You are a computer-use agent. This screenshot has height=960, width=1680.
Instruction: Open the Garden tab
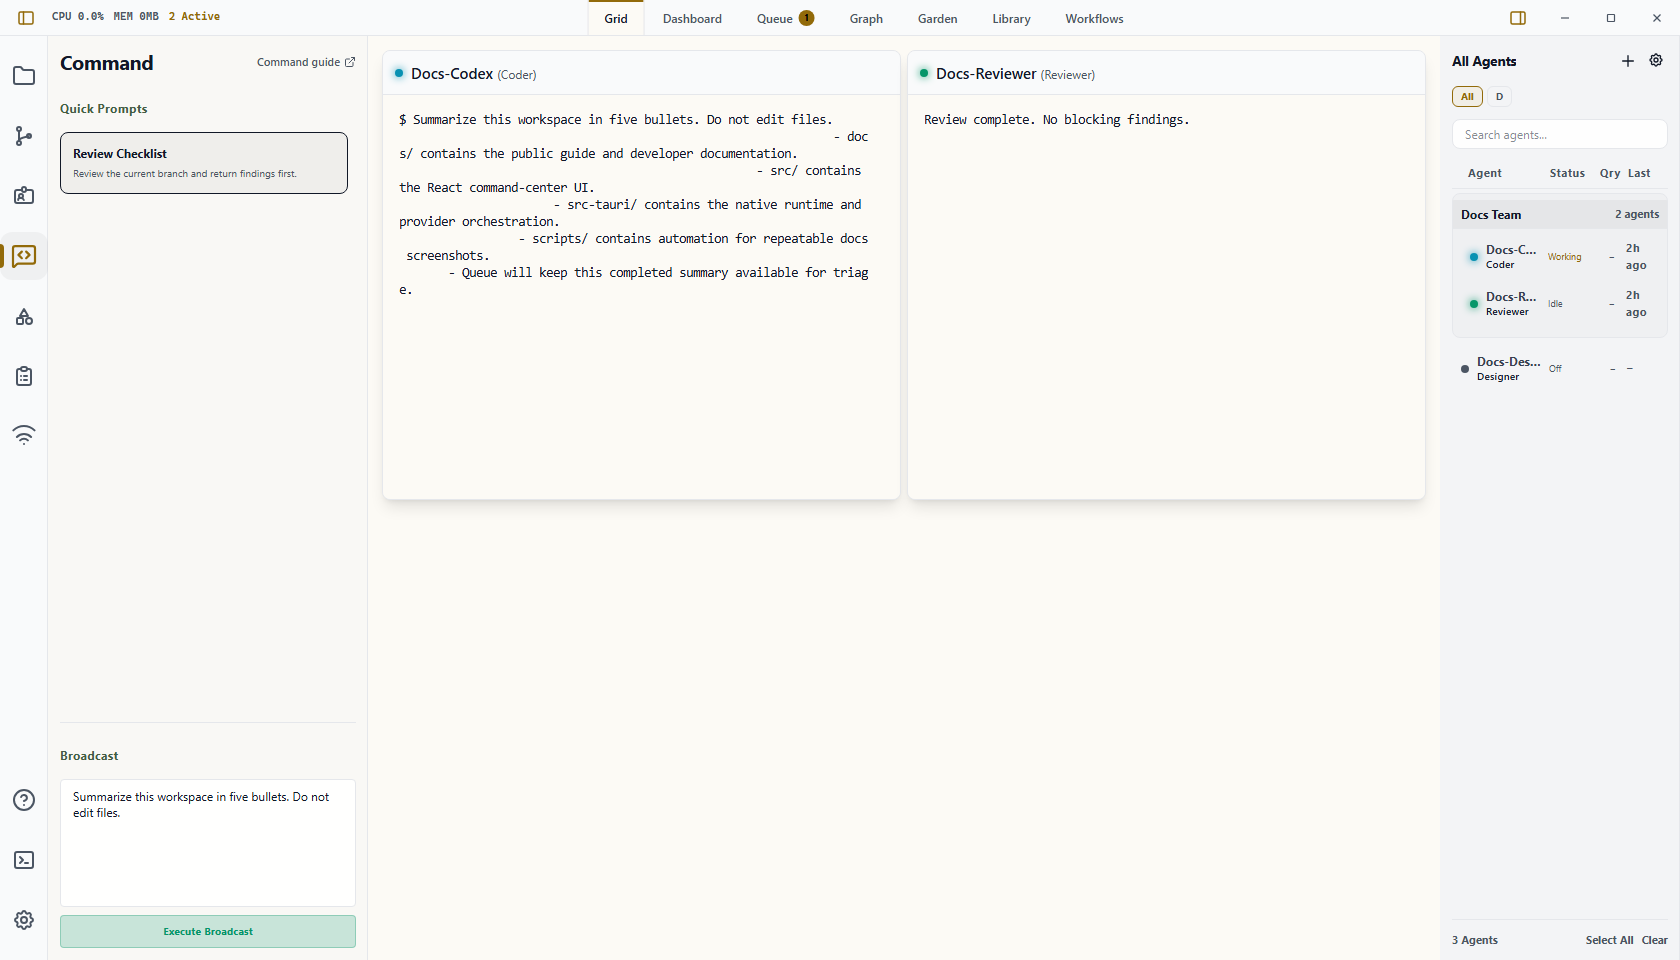tap(938, 19)
